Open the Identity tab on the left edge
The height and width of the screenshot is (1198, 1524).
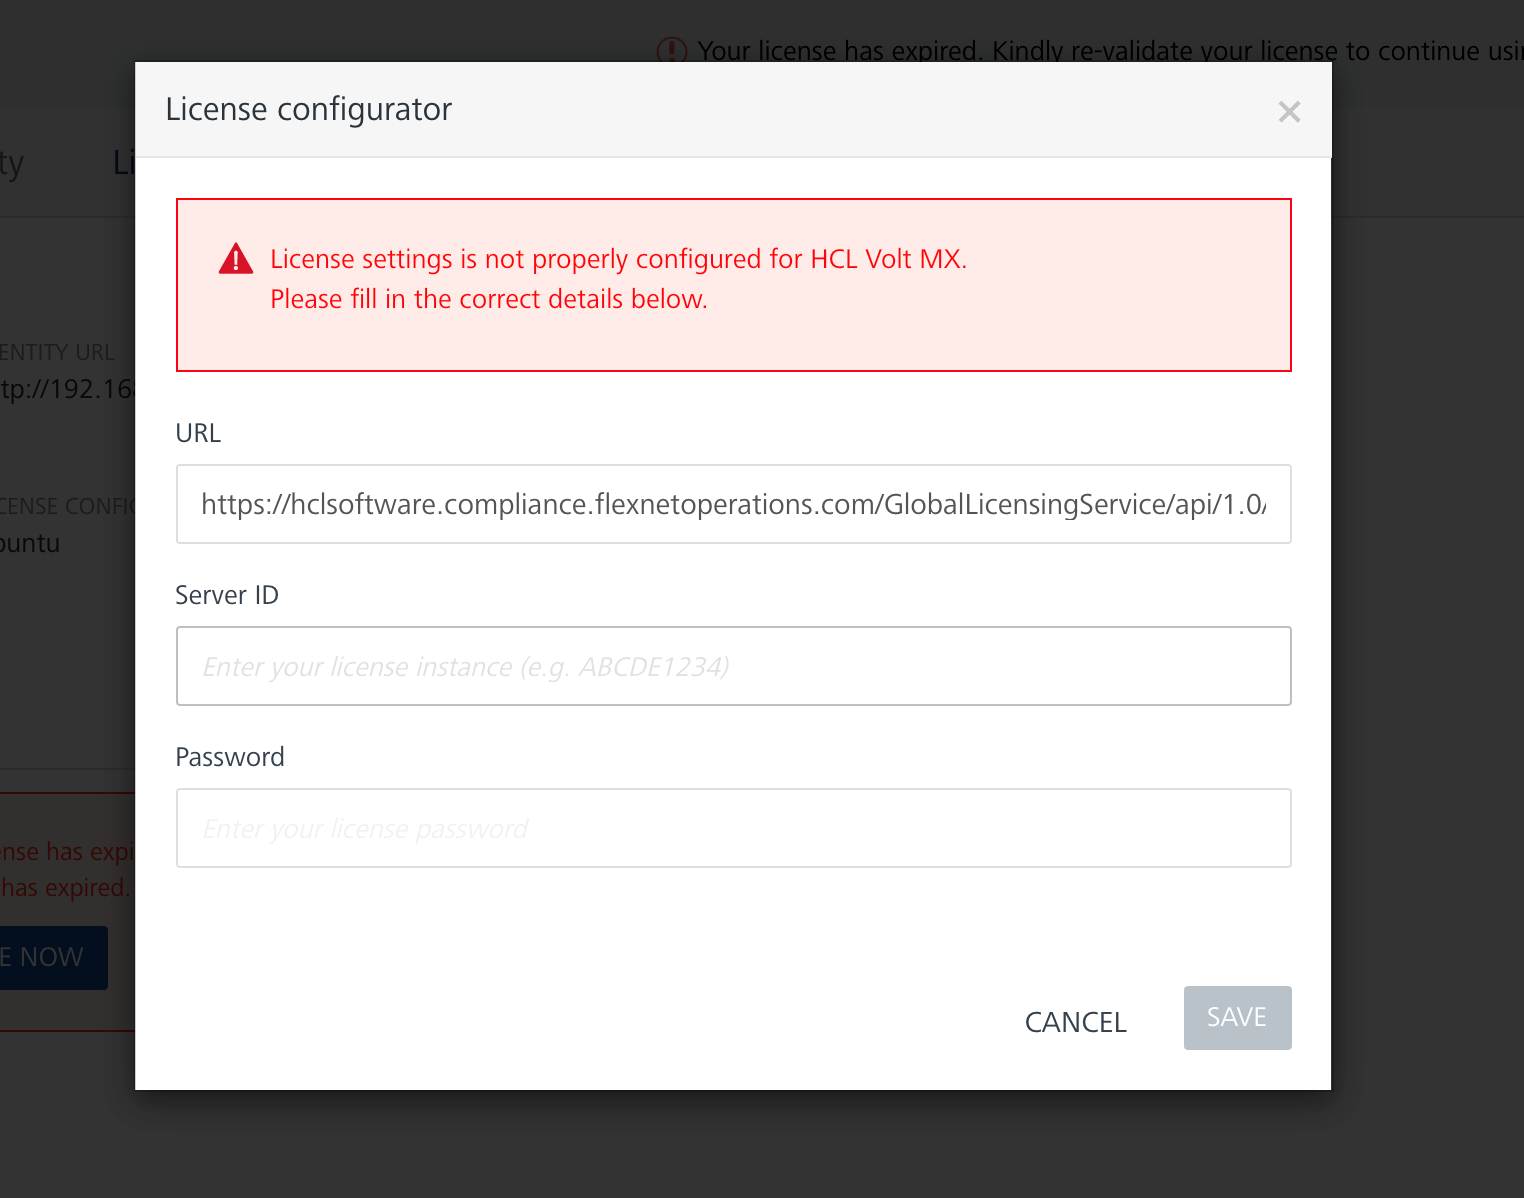coord(12,162)
